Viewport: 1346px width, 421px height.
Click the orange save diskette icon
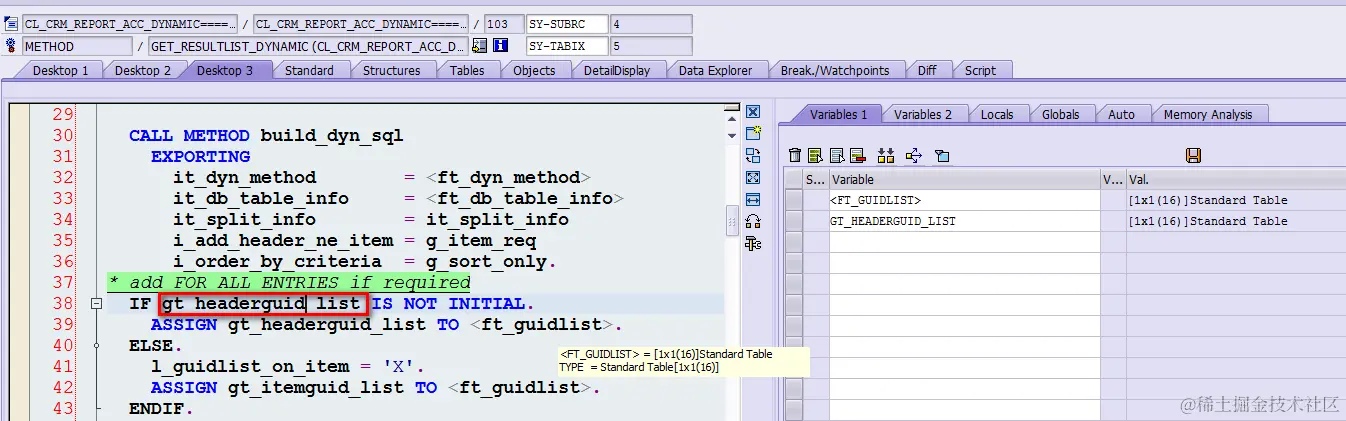pyautogui.click(x=1193, y=155)
